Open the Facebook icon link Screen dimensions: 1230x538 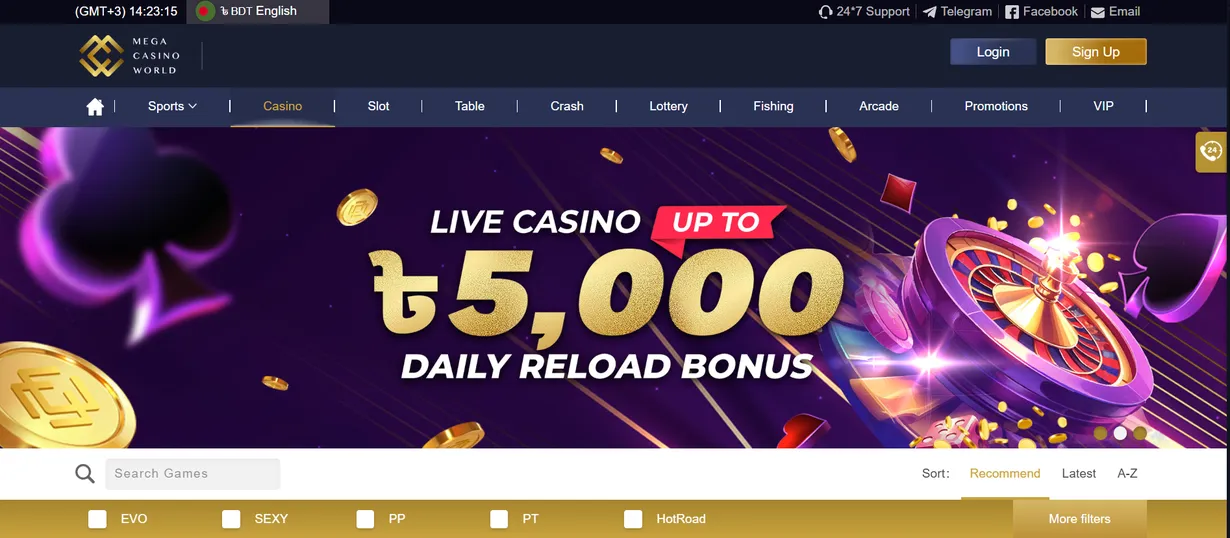1012,12
